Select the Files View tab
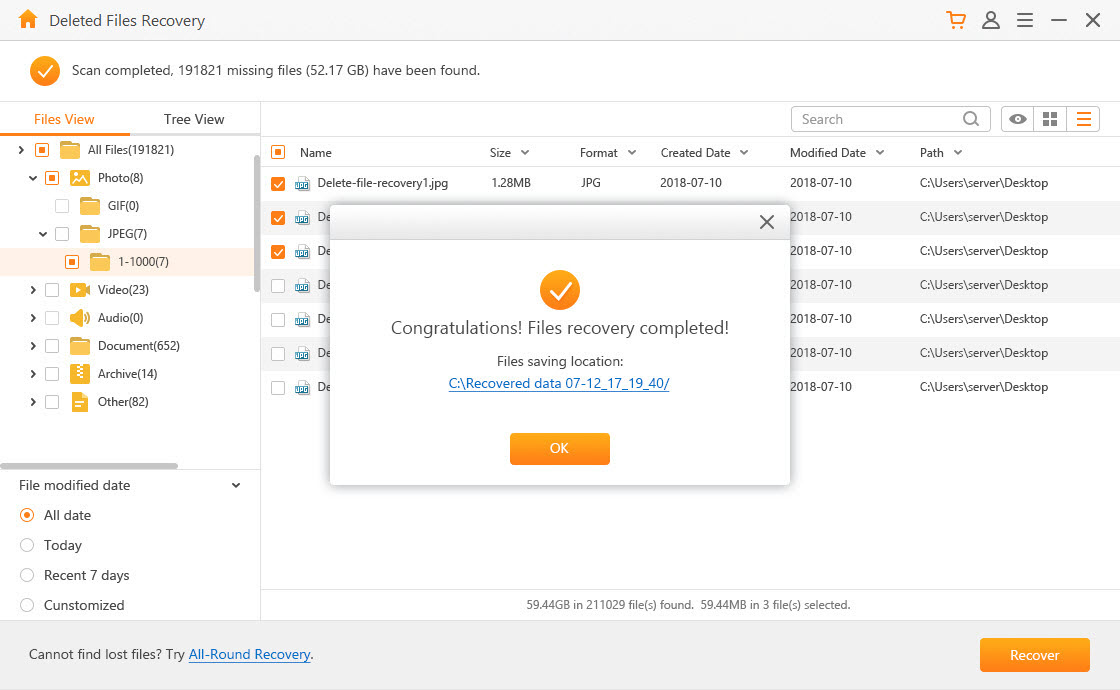This screenshot has width=1120, height=690. [64, 118]
